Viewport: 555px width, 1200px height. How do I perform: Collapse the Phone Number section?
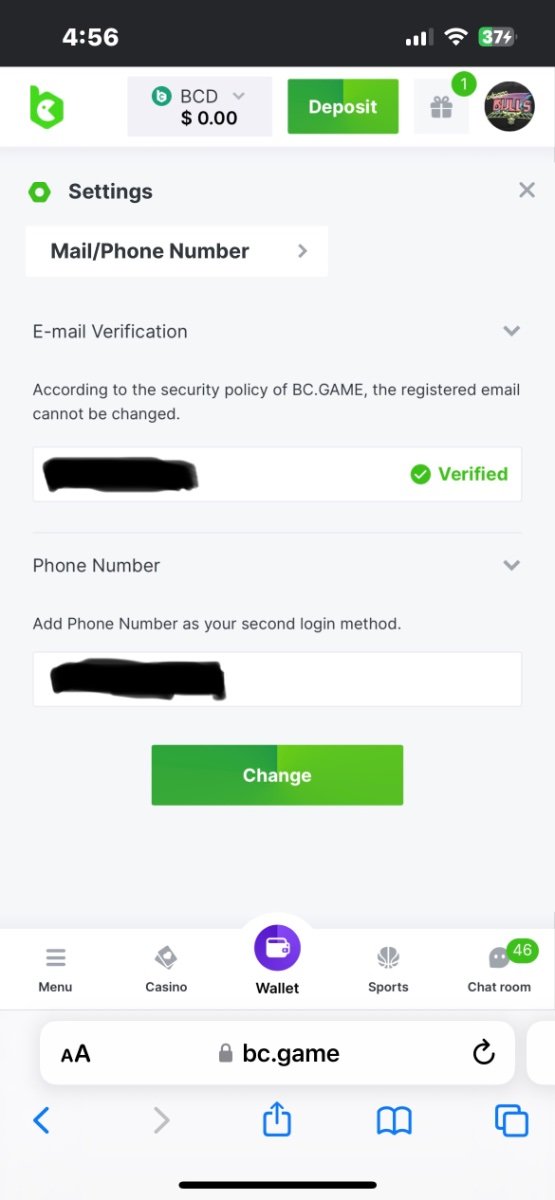point(511,565)
